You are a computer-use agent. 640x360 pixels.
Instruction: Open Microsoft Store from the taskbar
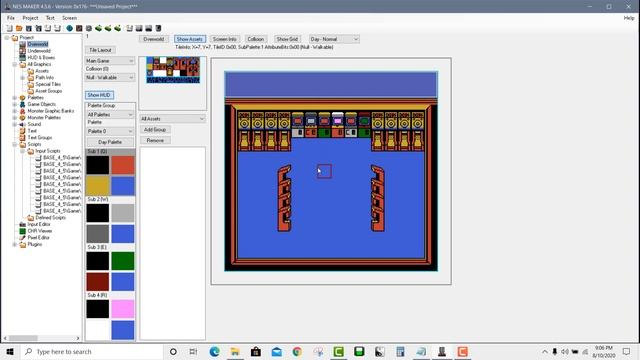(x=256, y=351)
